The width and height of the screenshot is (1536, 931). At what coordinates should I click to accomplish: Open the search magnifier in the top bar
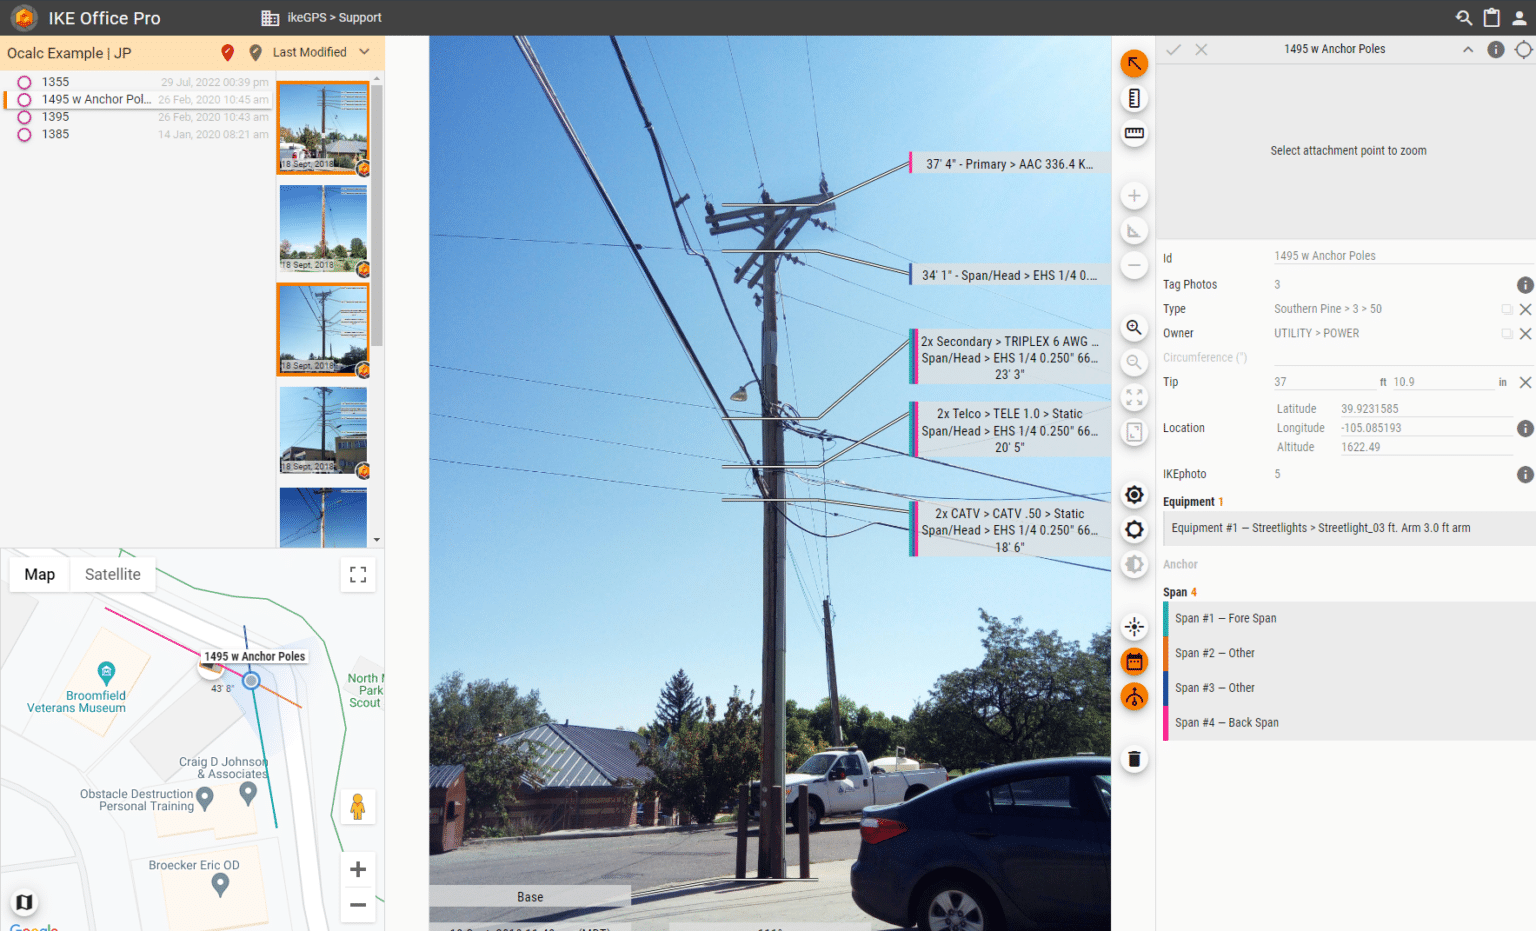coord(1463,17)
